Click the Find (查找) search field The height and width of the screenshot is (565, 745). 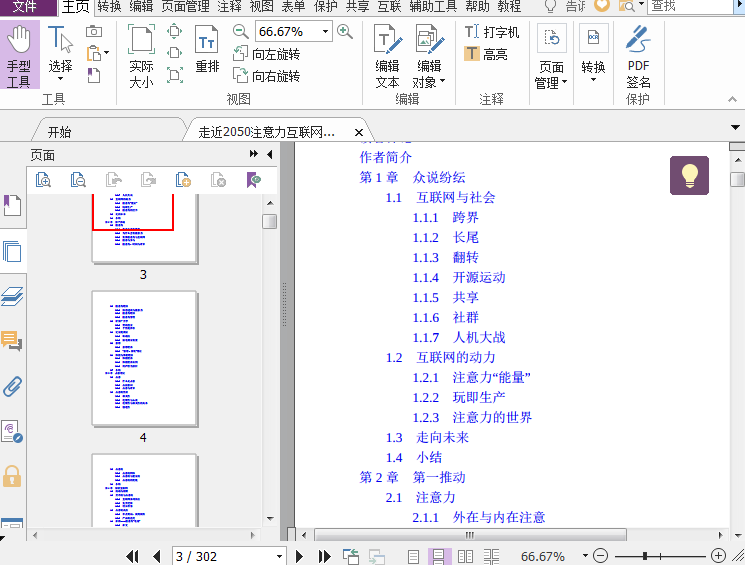[691, 6]
